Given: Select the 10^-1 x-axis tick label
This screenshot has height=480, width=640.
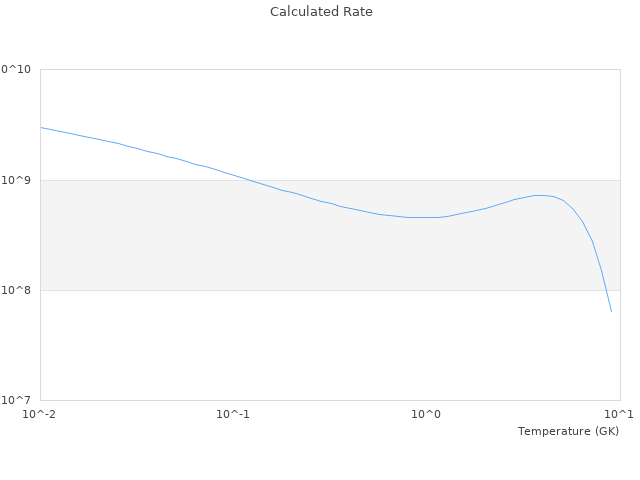Looking at the screenshot, I should [x=233, y=414].
